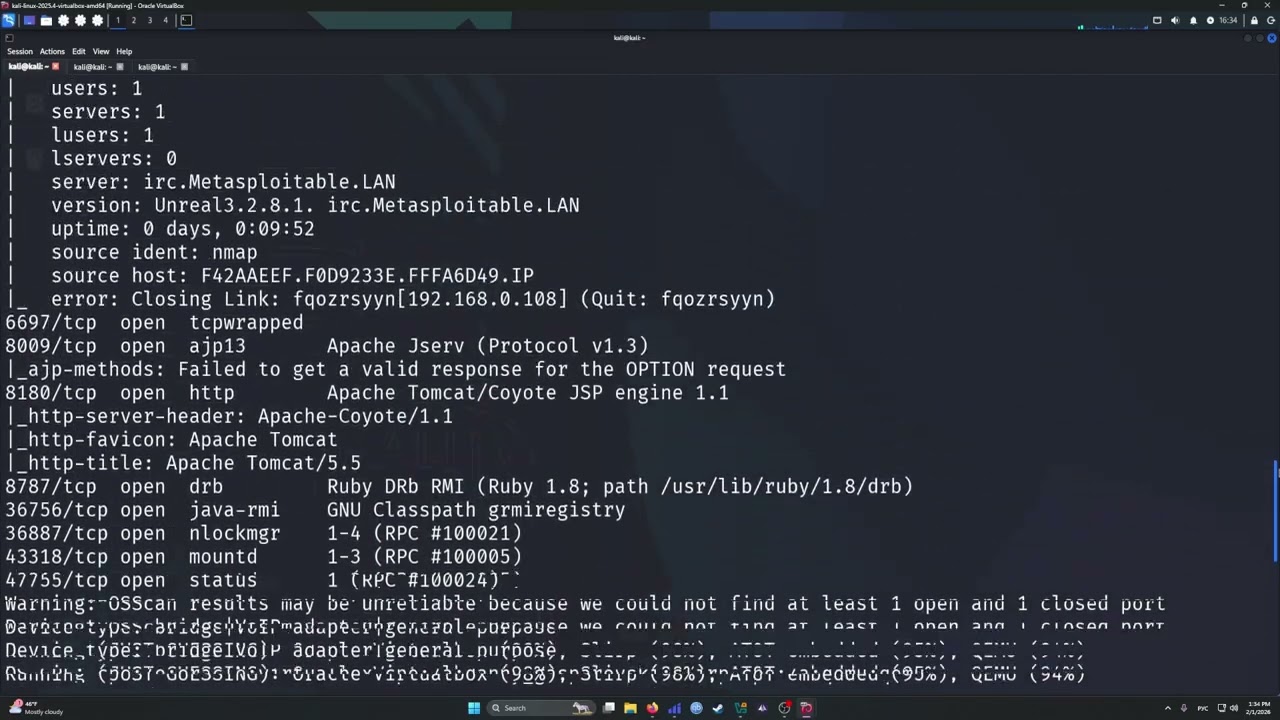This screenshot has width=1280, height=720.
Task: Click '_http-title: Apache Tomcat/5.5' text
Action: [184, 463]
